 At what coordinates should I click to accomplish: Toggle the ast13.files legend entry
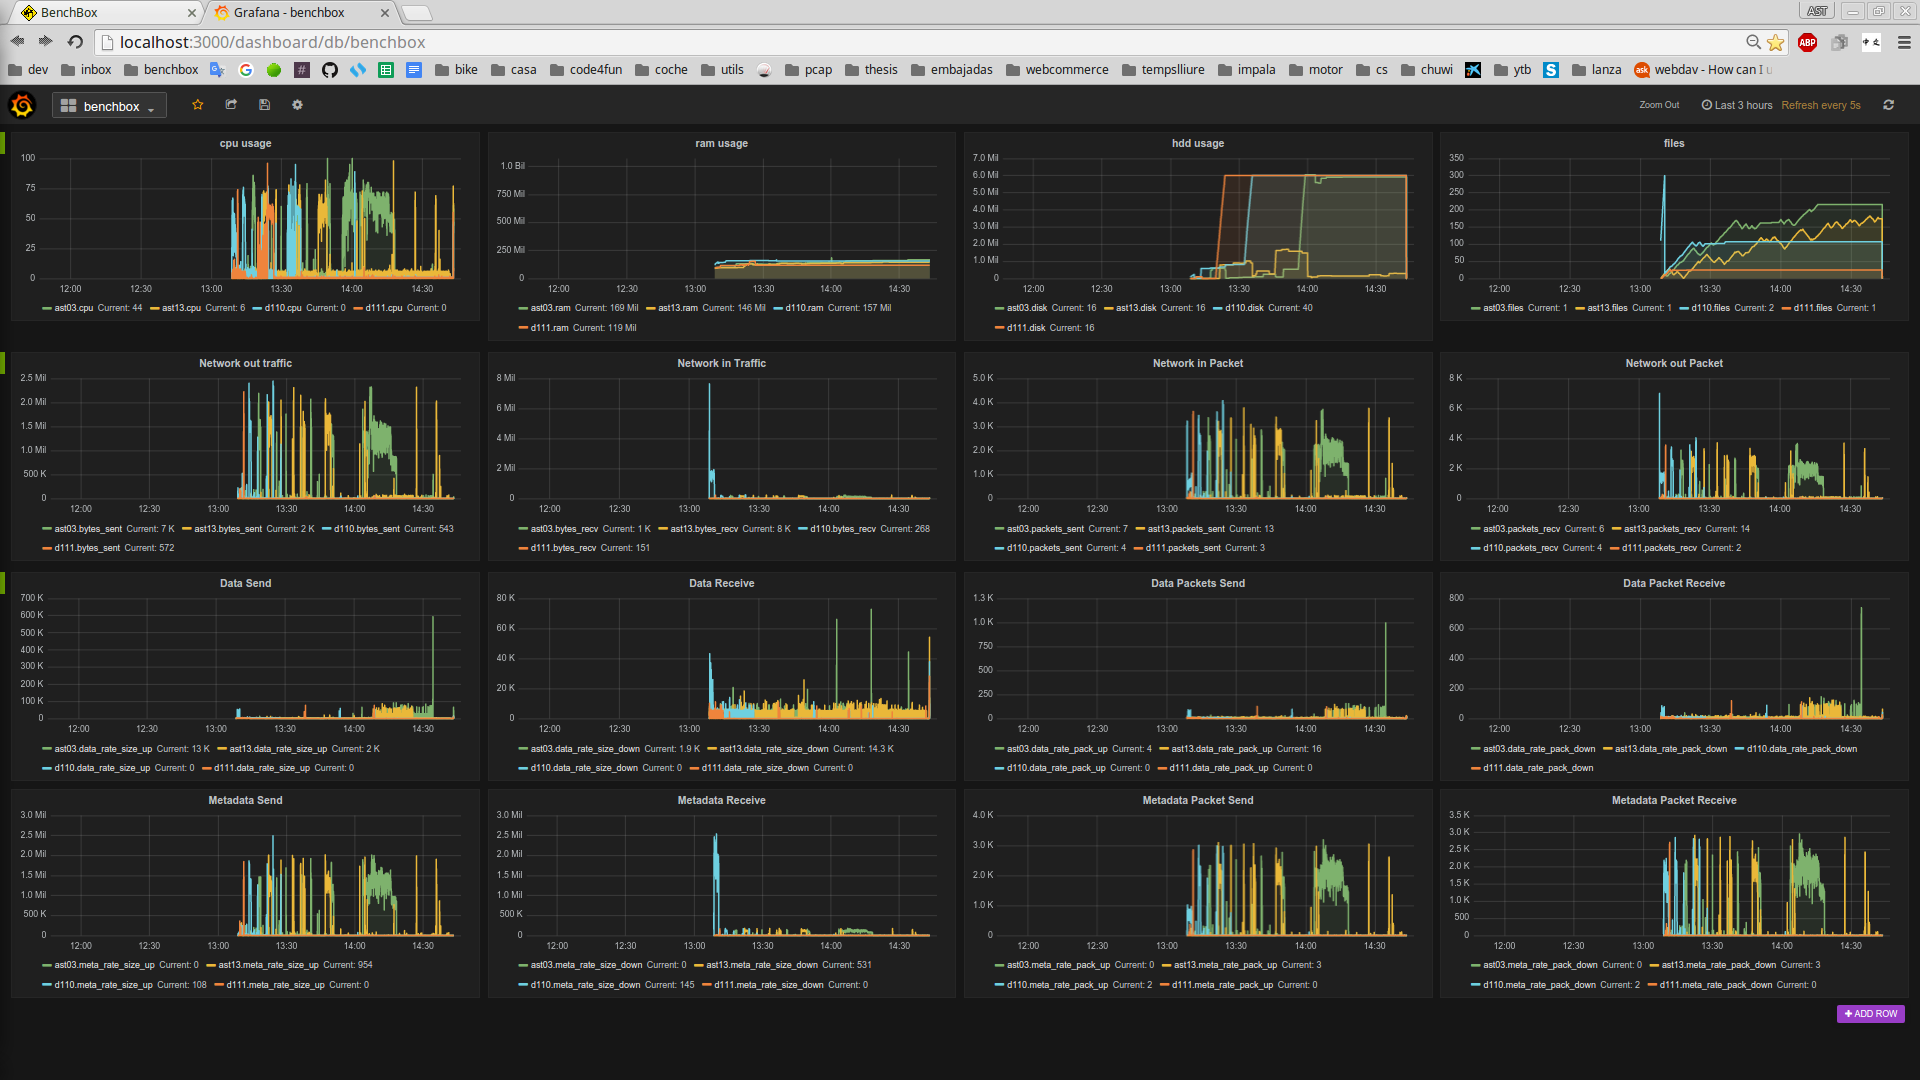coord(1607,308)
